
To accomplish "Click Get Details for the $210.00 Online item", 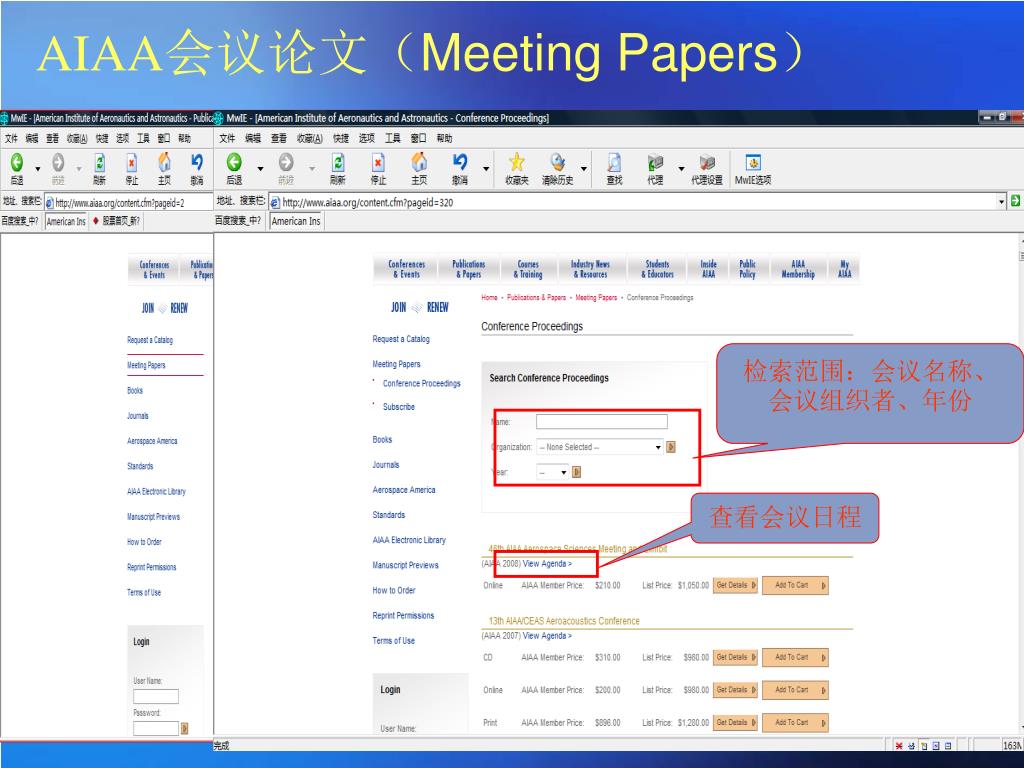I will coord(735,585).
